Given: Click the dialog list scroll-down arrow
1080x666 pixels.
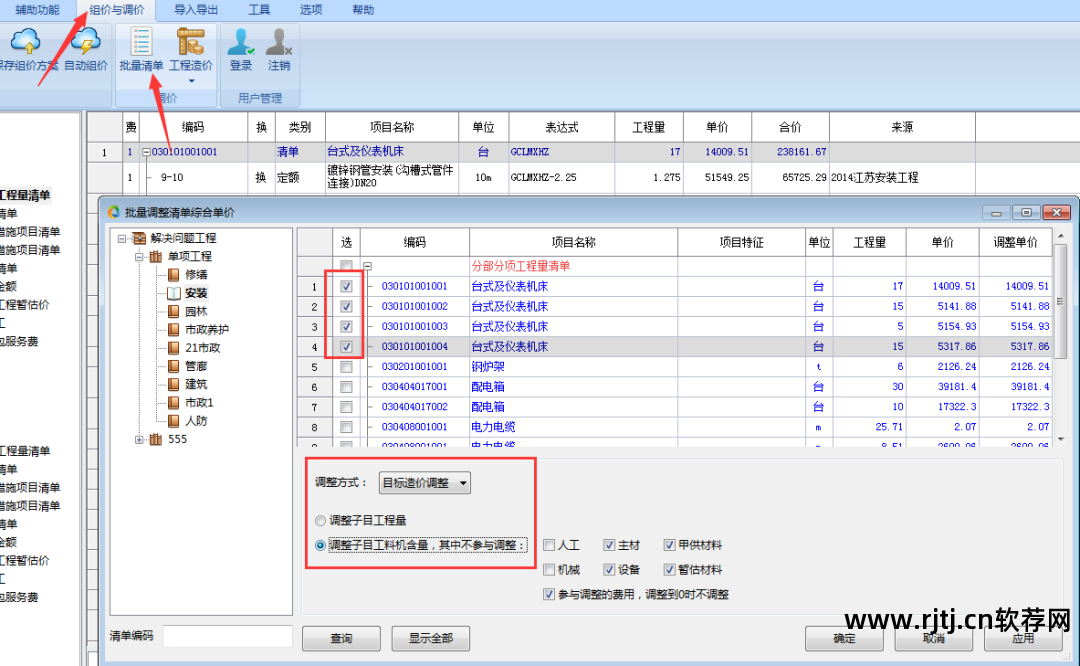Looking at the screenshot, I should (x=1061, y=439).
